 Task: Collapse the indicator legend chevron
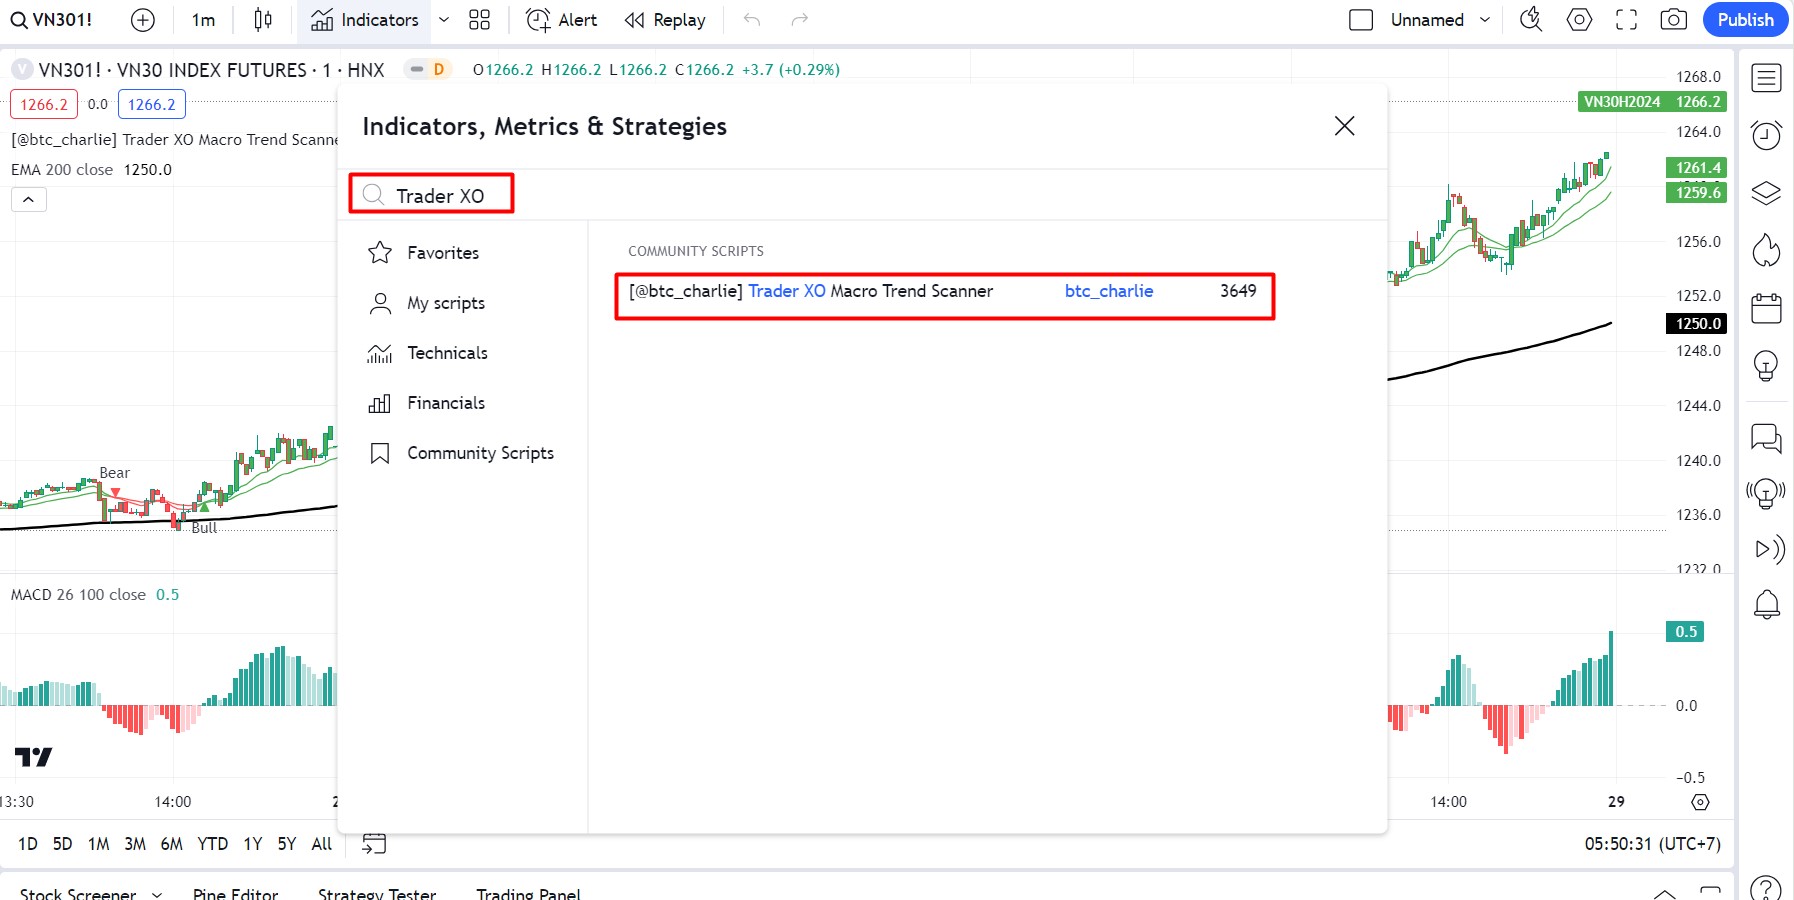point(28,200)
